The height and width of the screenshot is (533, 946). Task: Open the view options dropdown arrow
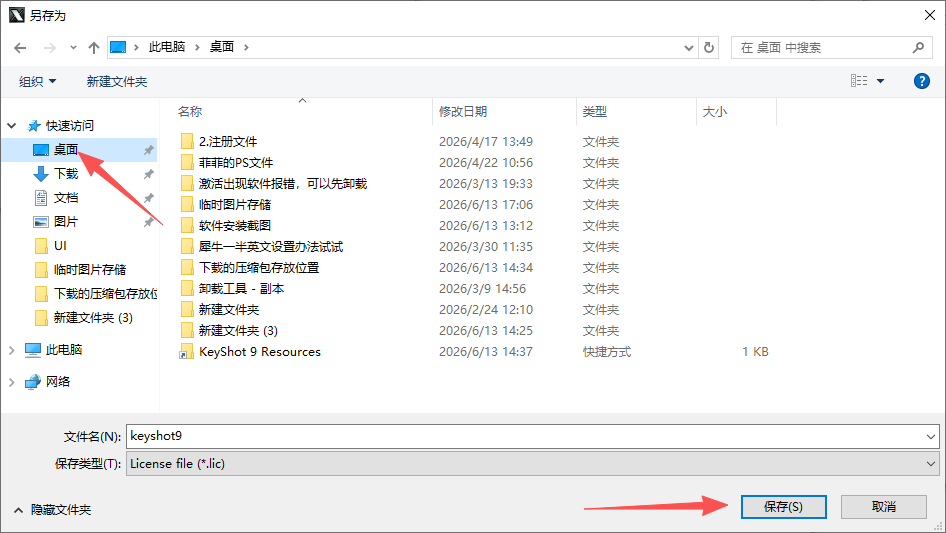pos(880,81)
